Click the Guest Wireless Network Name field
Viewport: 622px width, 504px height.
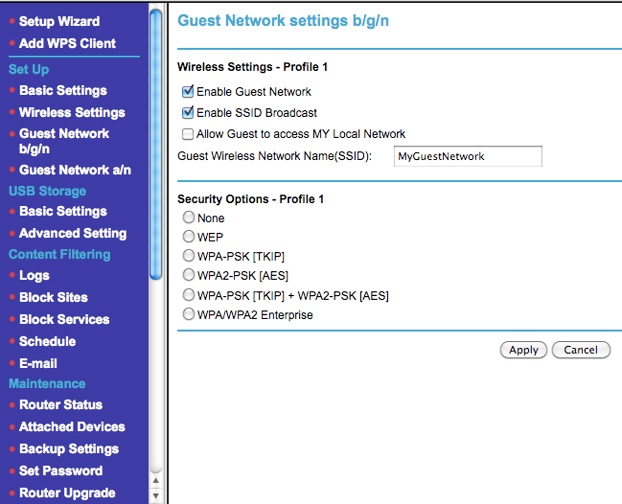pyautogui.click(x=468, y=156)
